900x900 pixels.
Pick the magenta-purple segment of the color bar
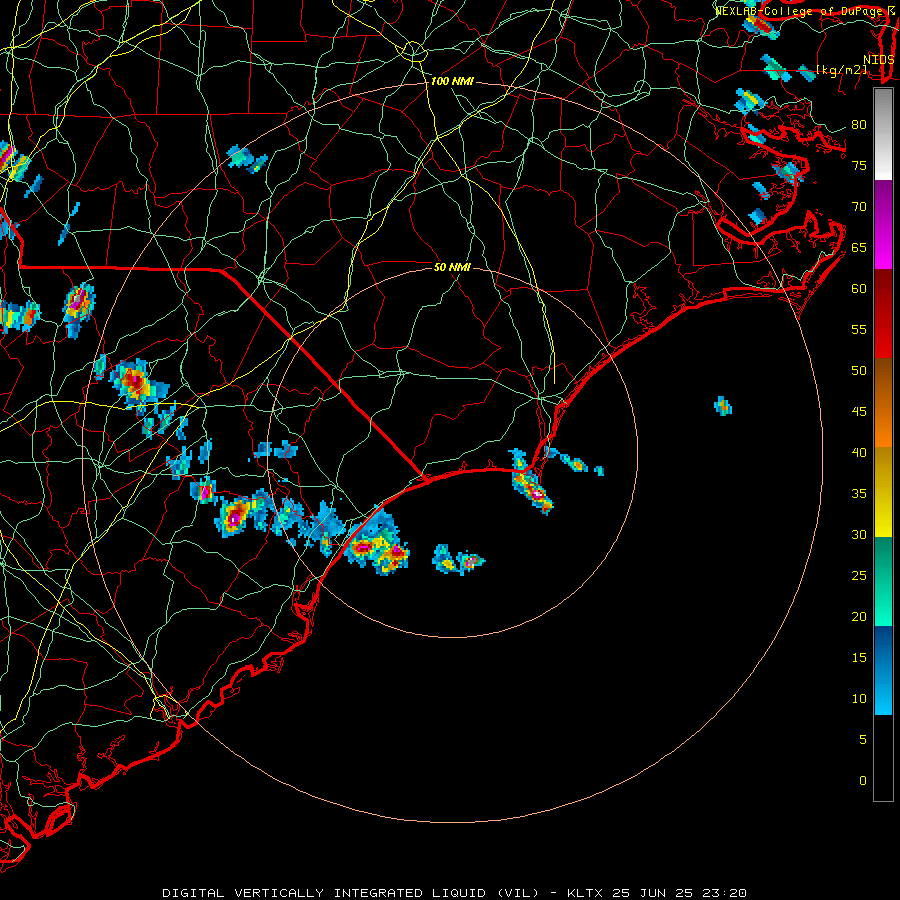point(883,224)
